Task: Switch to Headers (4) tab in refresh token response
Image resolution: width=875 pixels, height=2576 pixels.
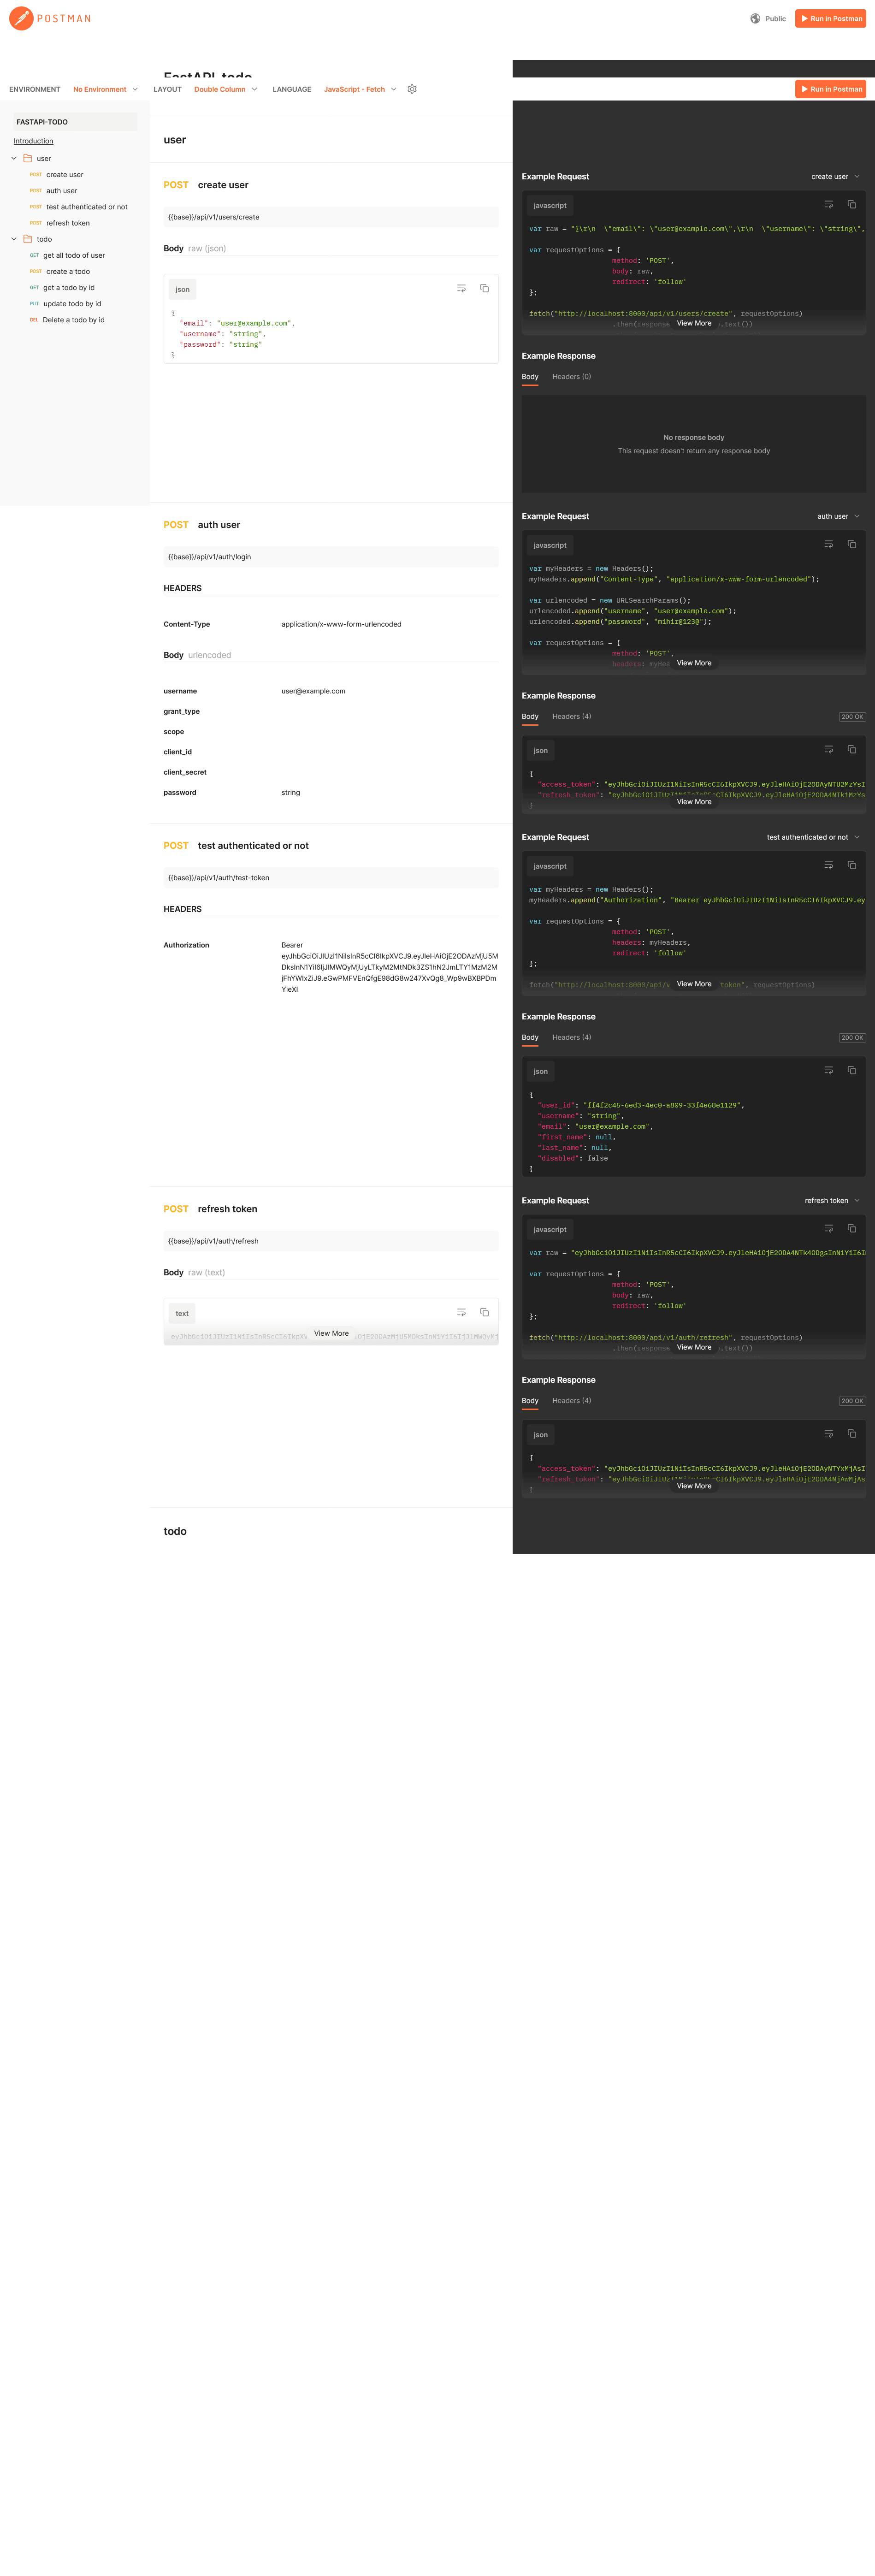Action: pyautogui.click(x=571, y=1401)
